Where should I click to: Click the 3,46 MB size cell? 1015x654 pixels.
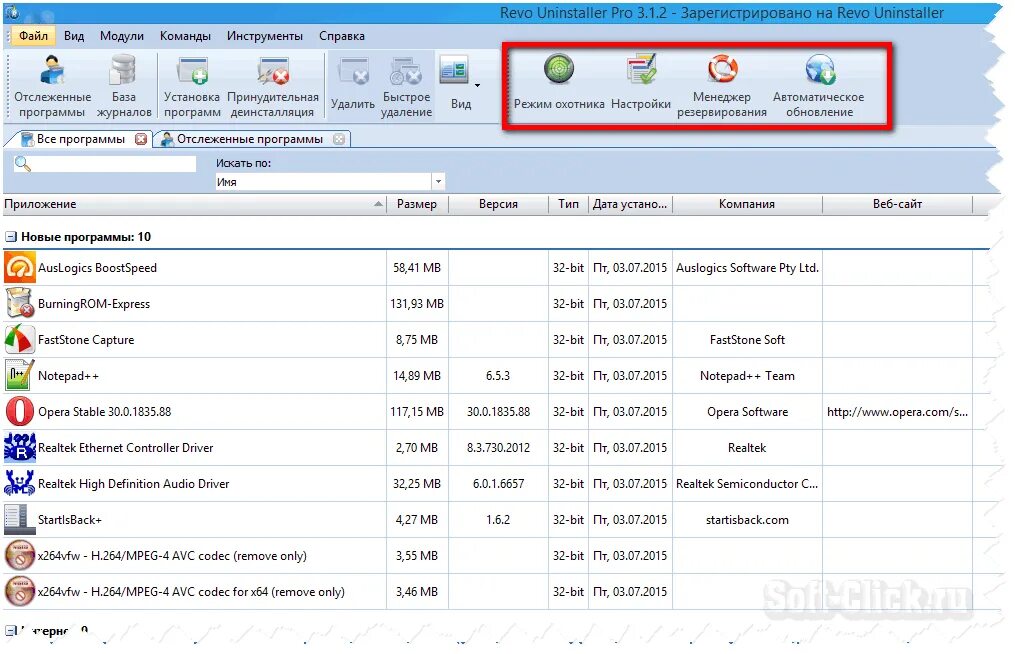click(417, 592)
